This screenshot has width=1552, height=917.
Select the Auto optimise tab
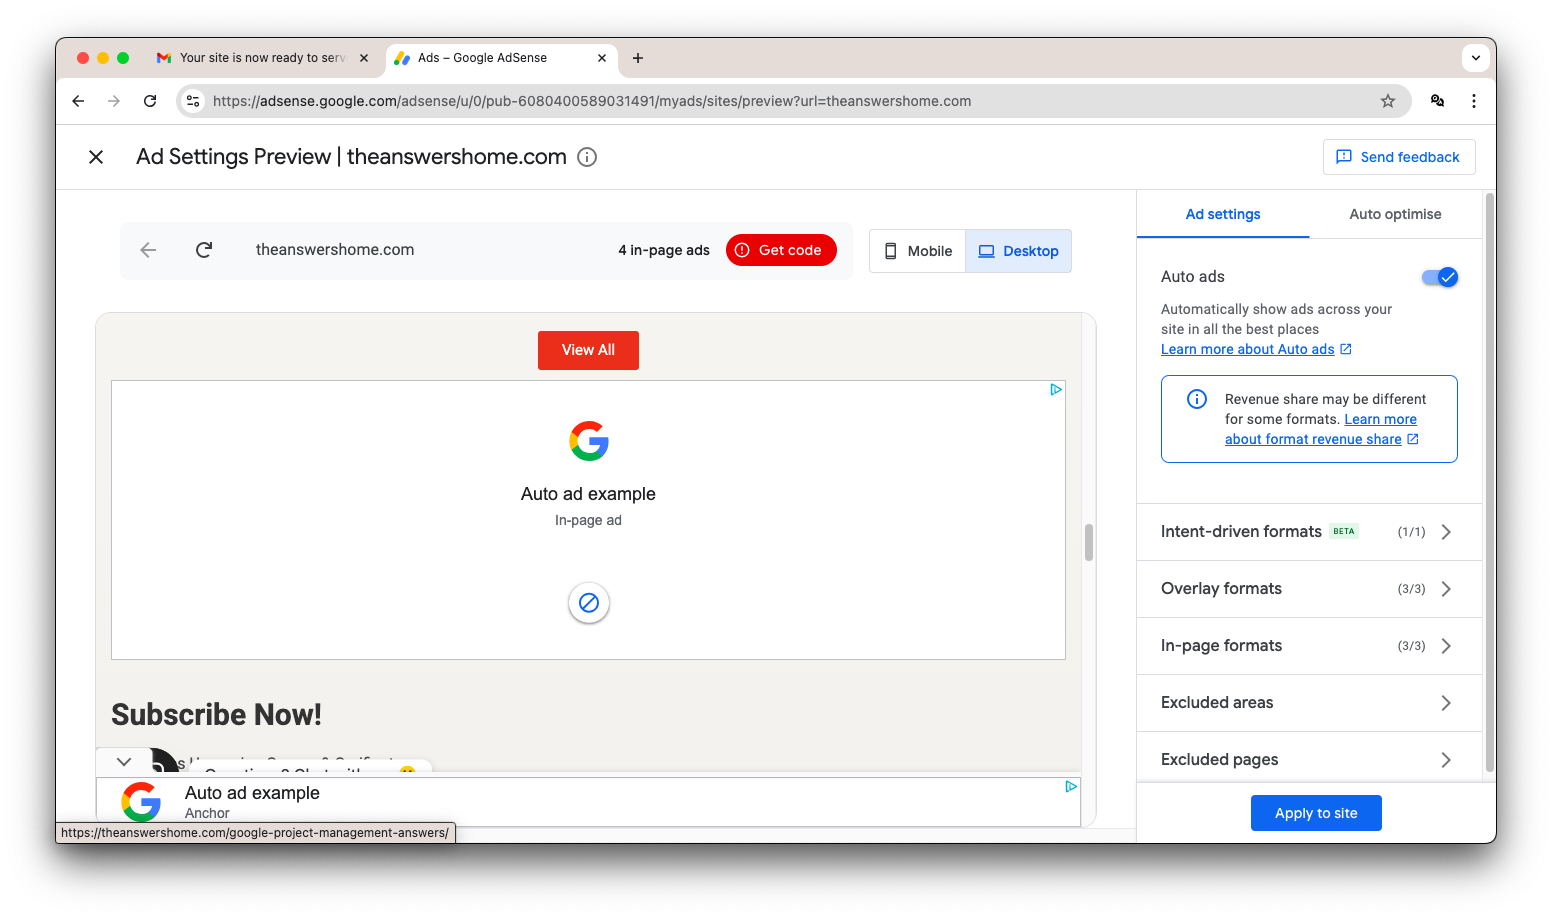point(1395,214)
